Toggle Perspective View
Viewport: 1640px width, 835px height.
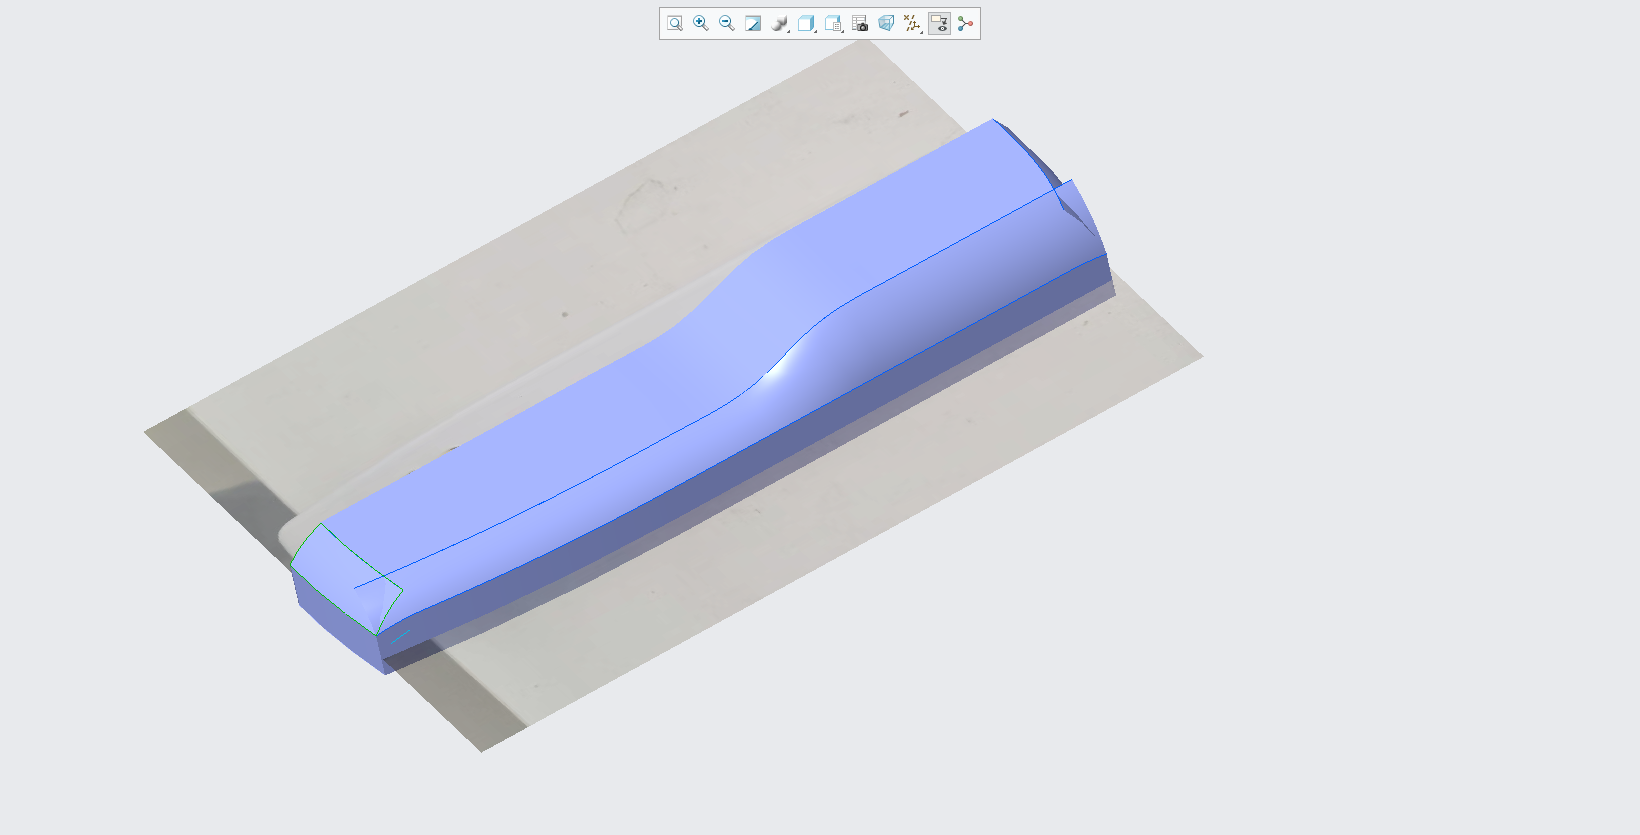pos(886,23)
